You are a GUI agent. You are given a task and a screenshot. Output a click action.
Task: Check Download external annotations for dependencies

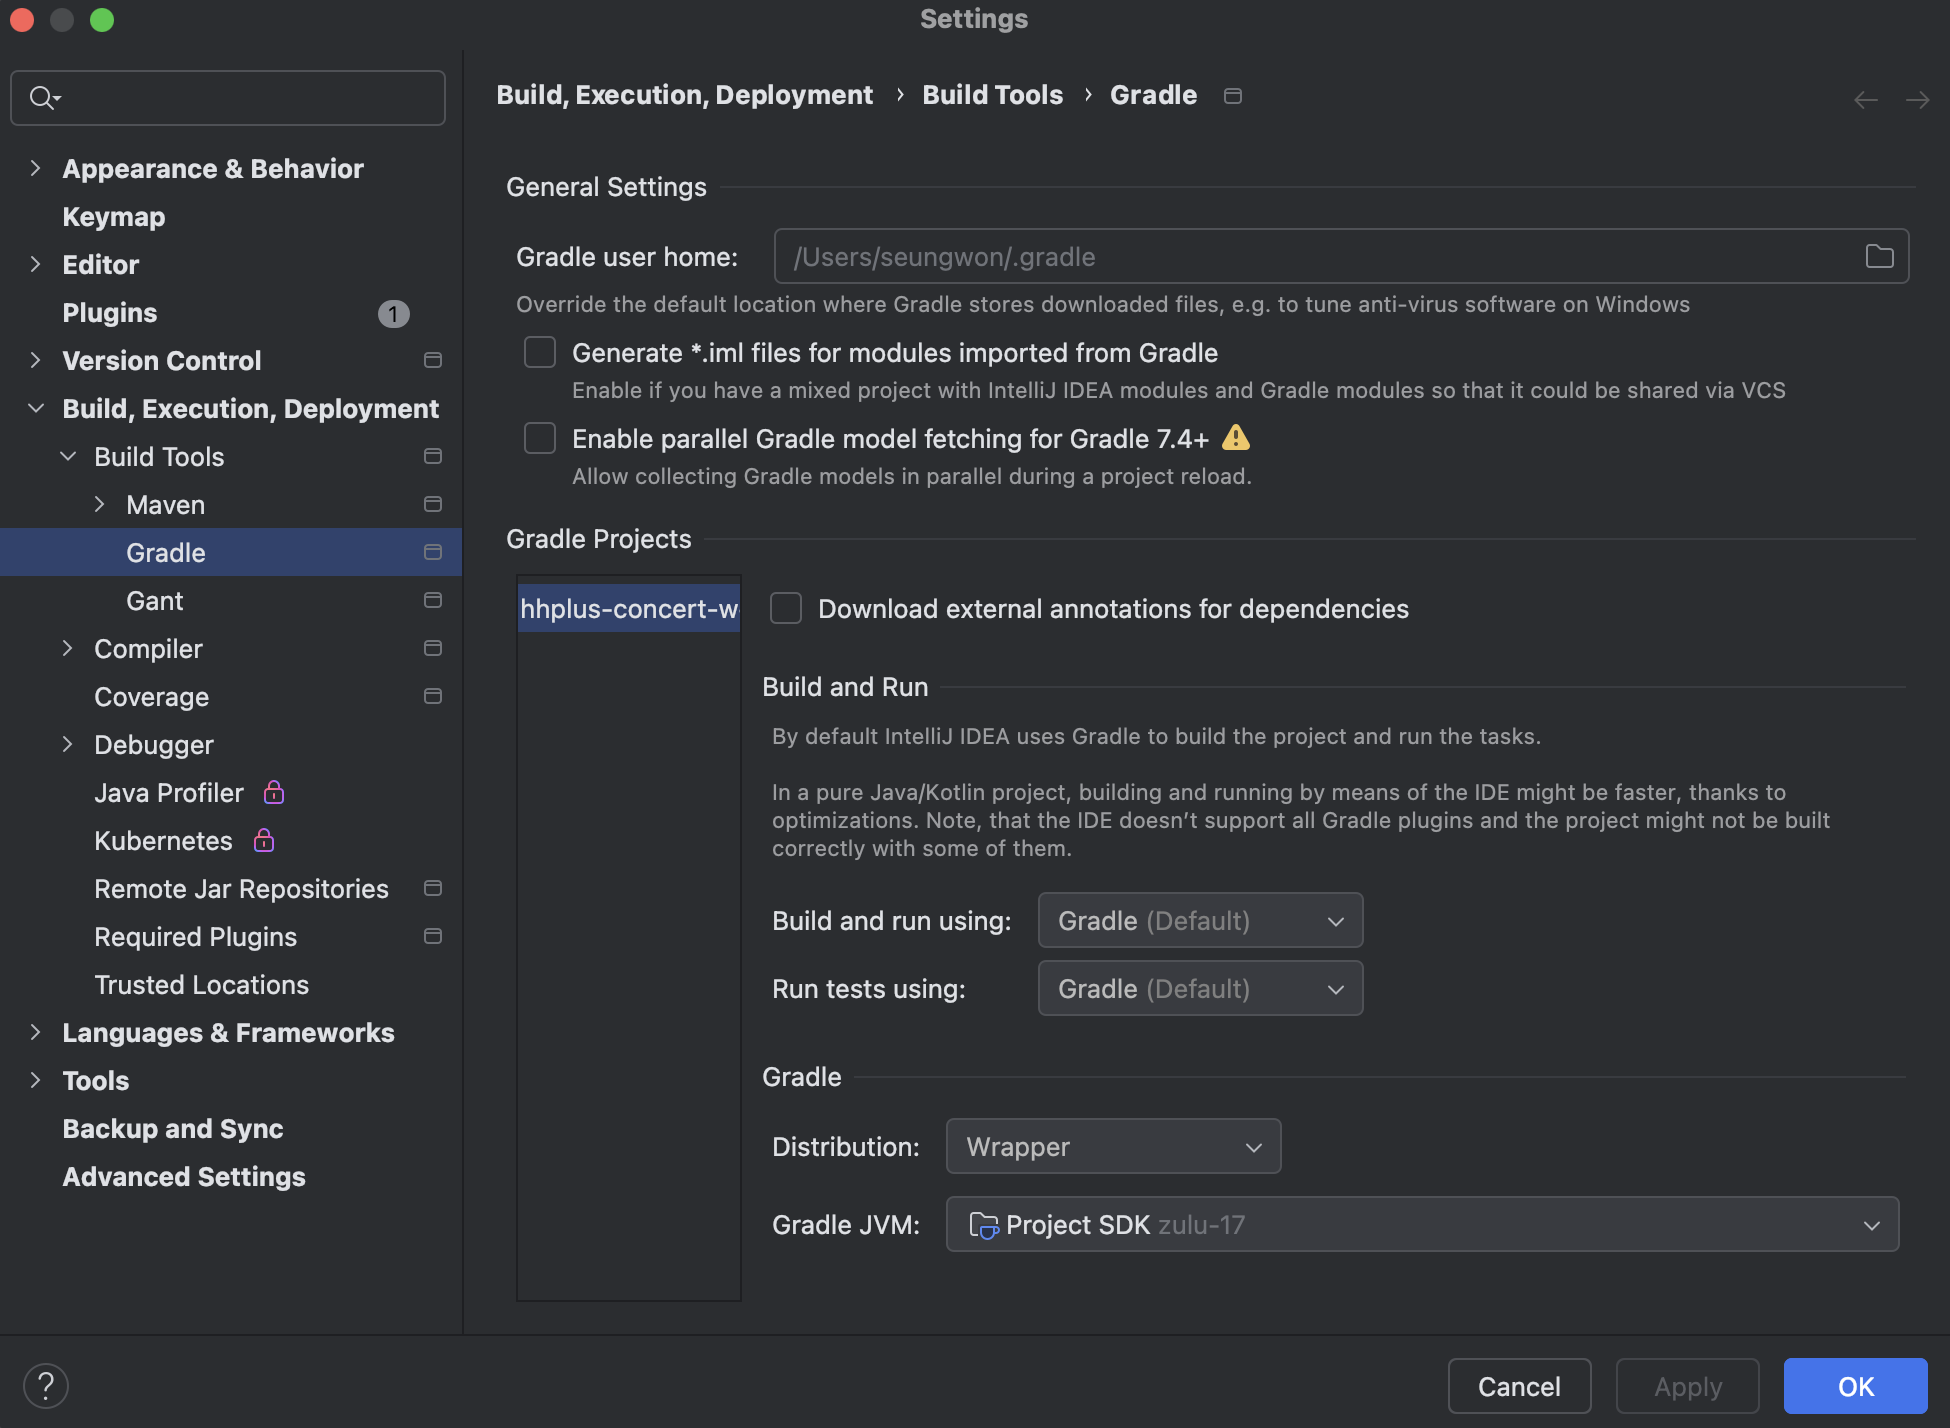786,608
